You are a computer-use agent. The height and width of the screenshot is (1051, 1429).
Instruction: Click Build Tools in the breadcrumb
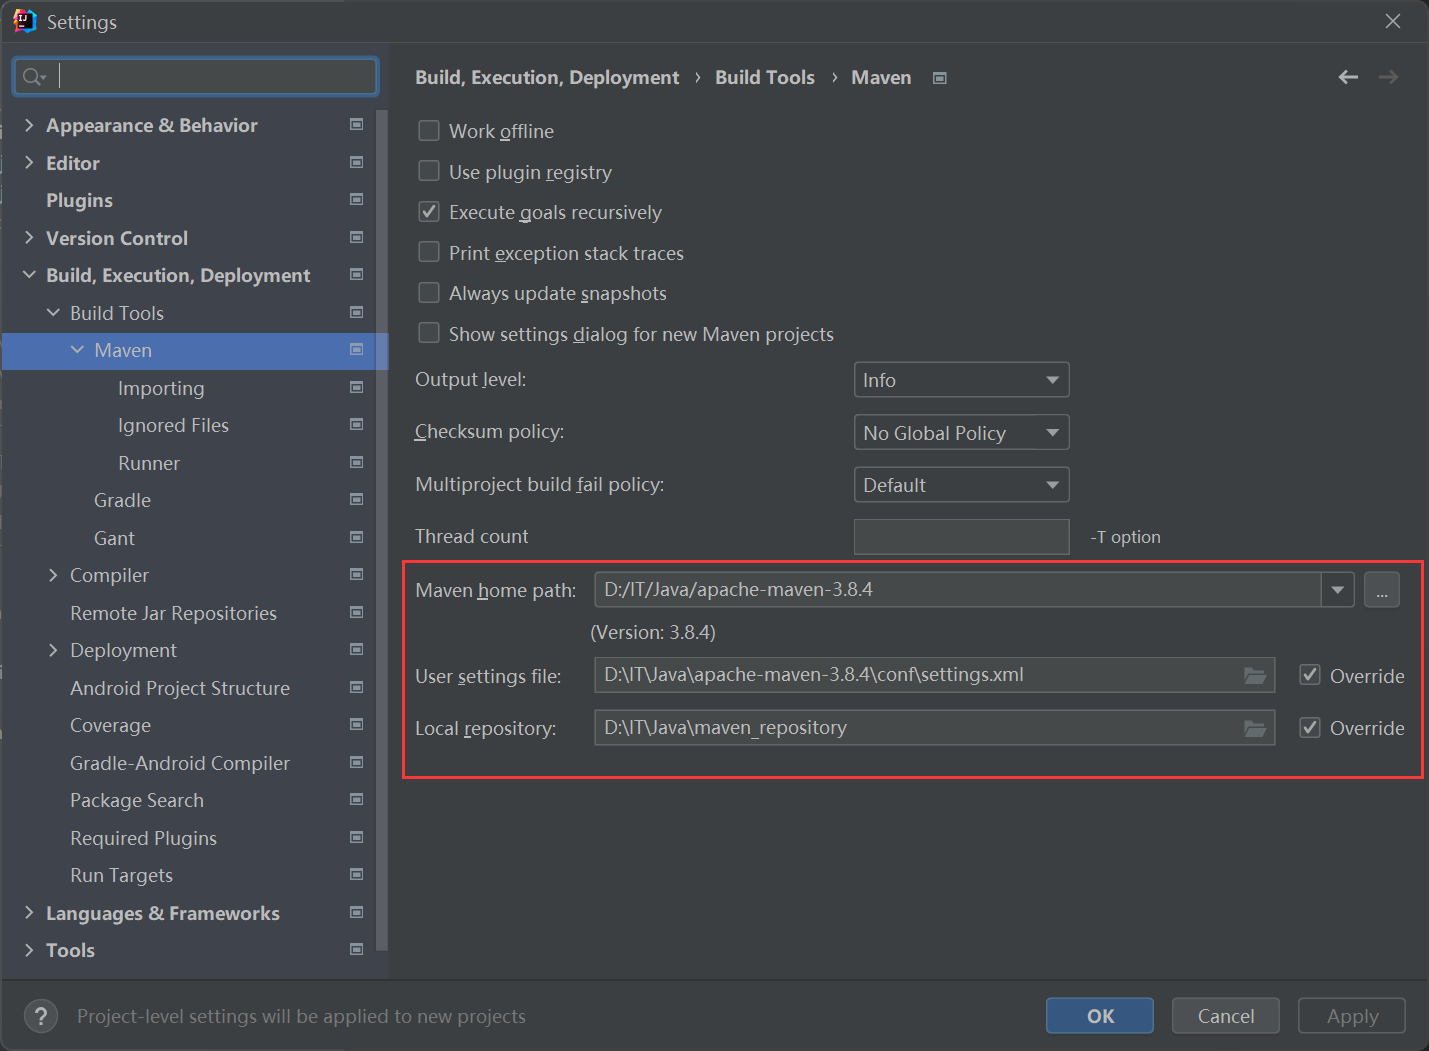[765, 77]
